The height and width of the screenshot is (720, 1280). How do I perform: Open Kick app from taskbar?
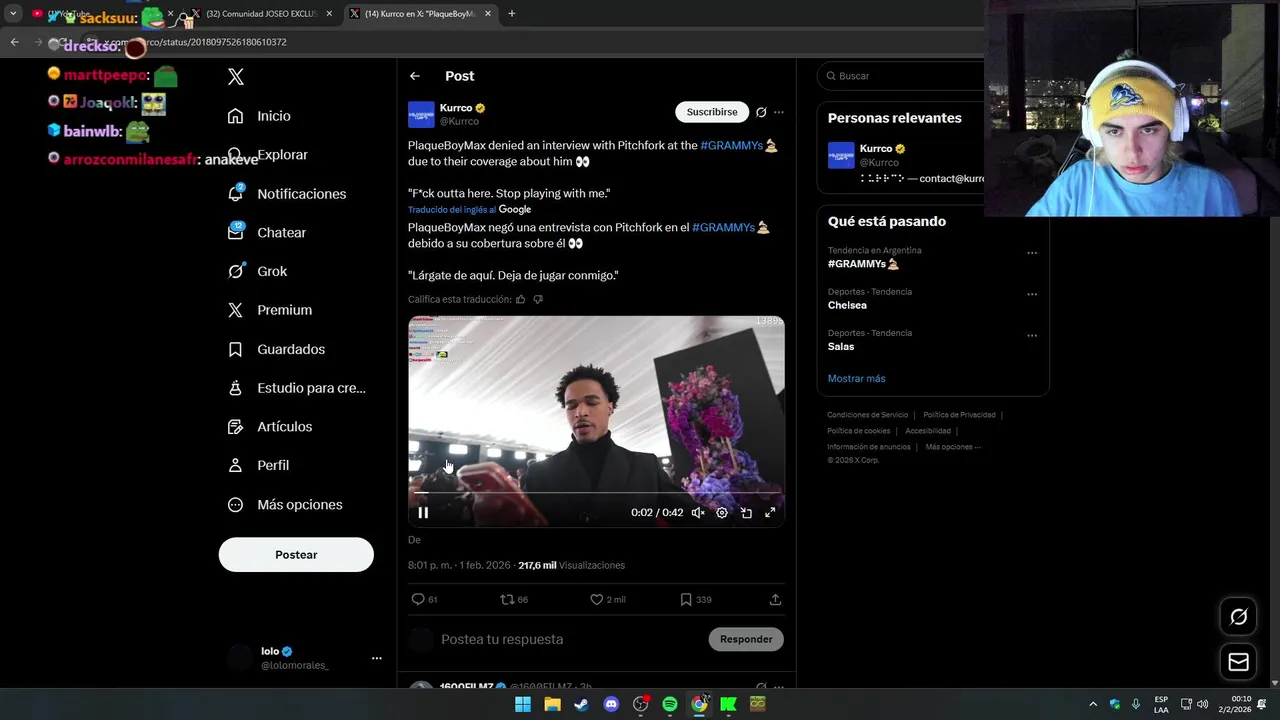(728, 704)
